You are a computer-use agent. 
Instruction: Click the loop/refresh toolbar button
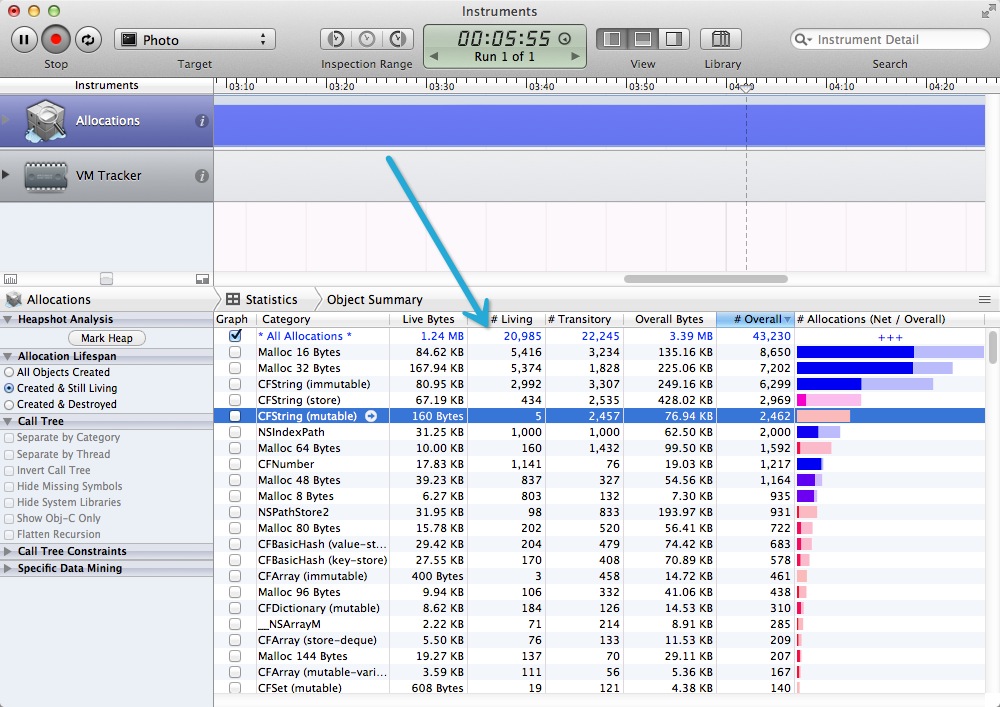point(88,40)
